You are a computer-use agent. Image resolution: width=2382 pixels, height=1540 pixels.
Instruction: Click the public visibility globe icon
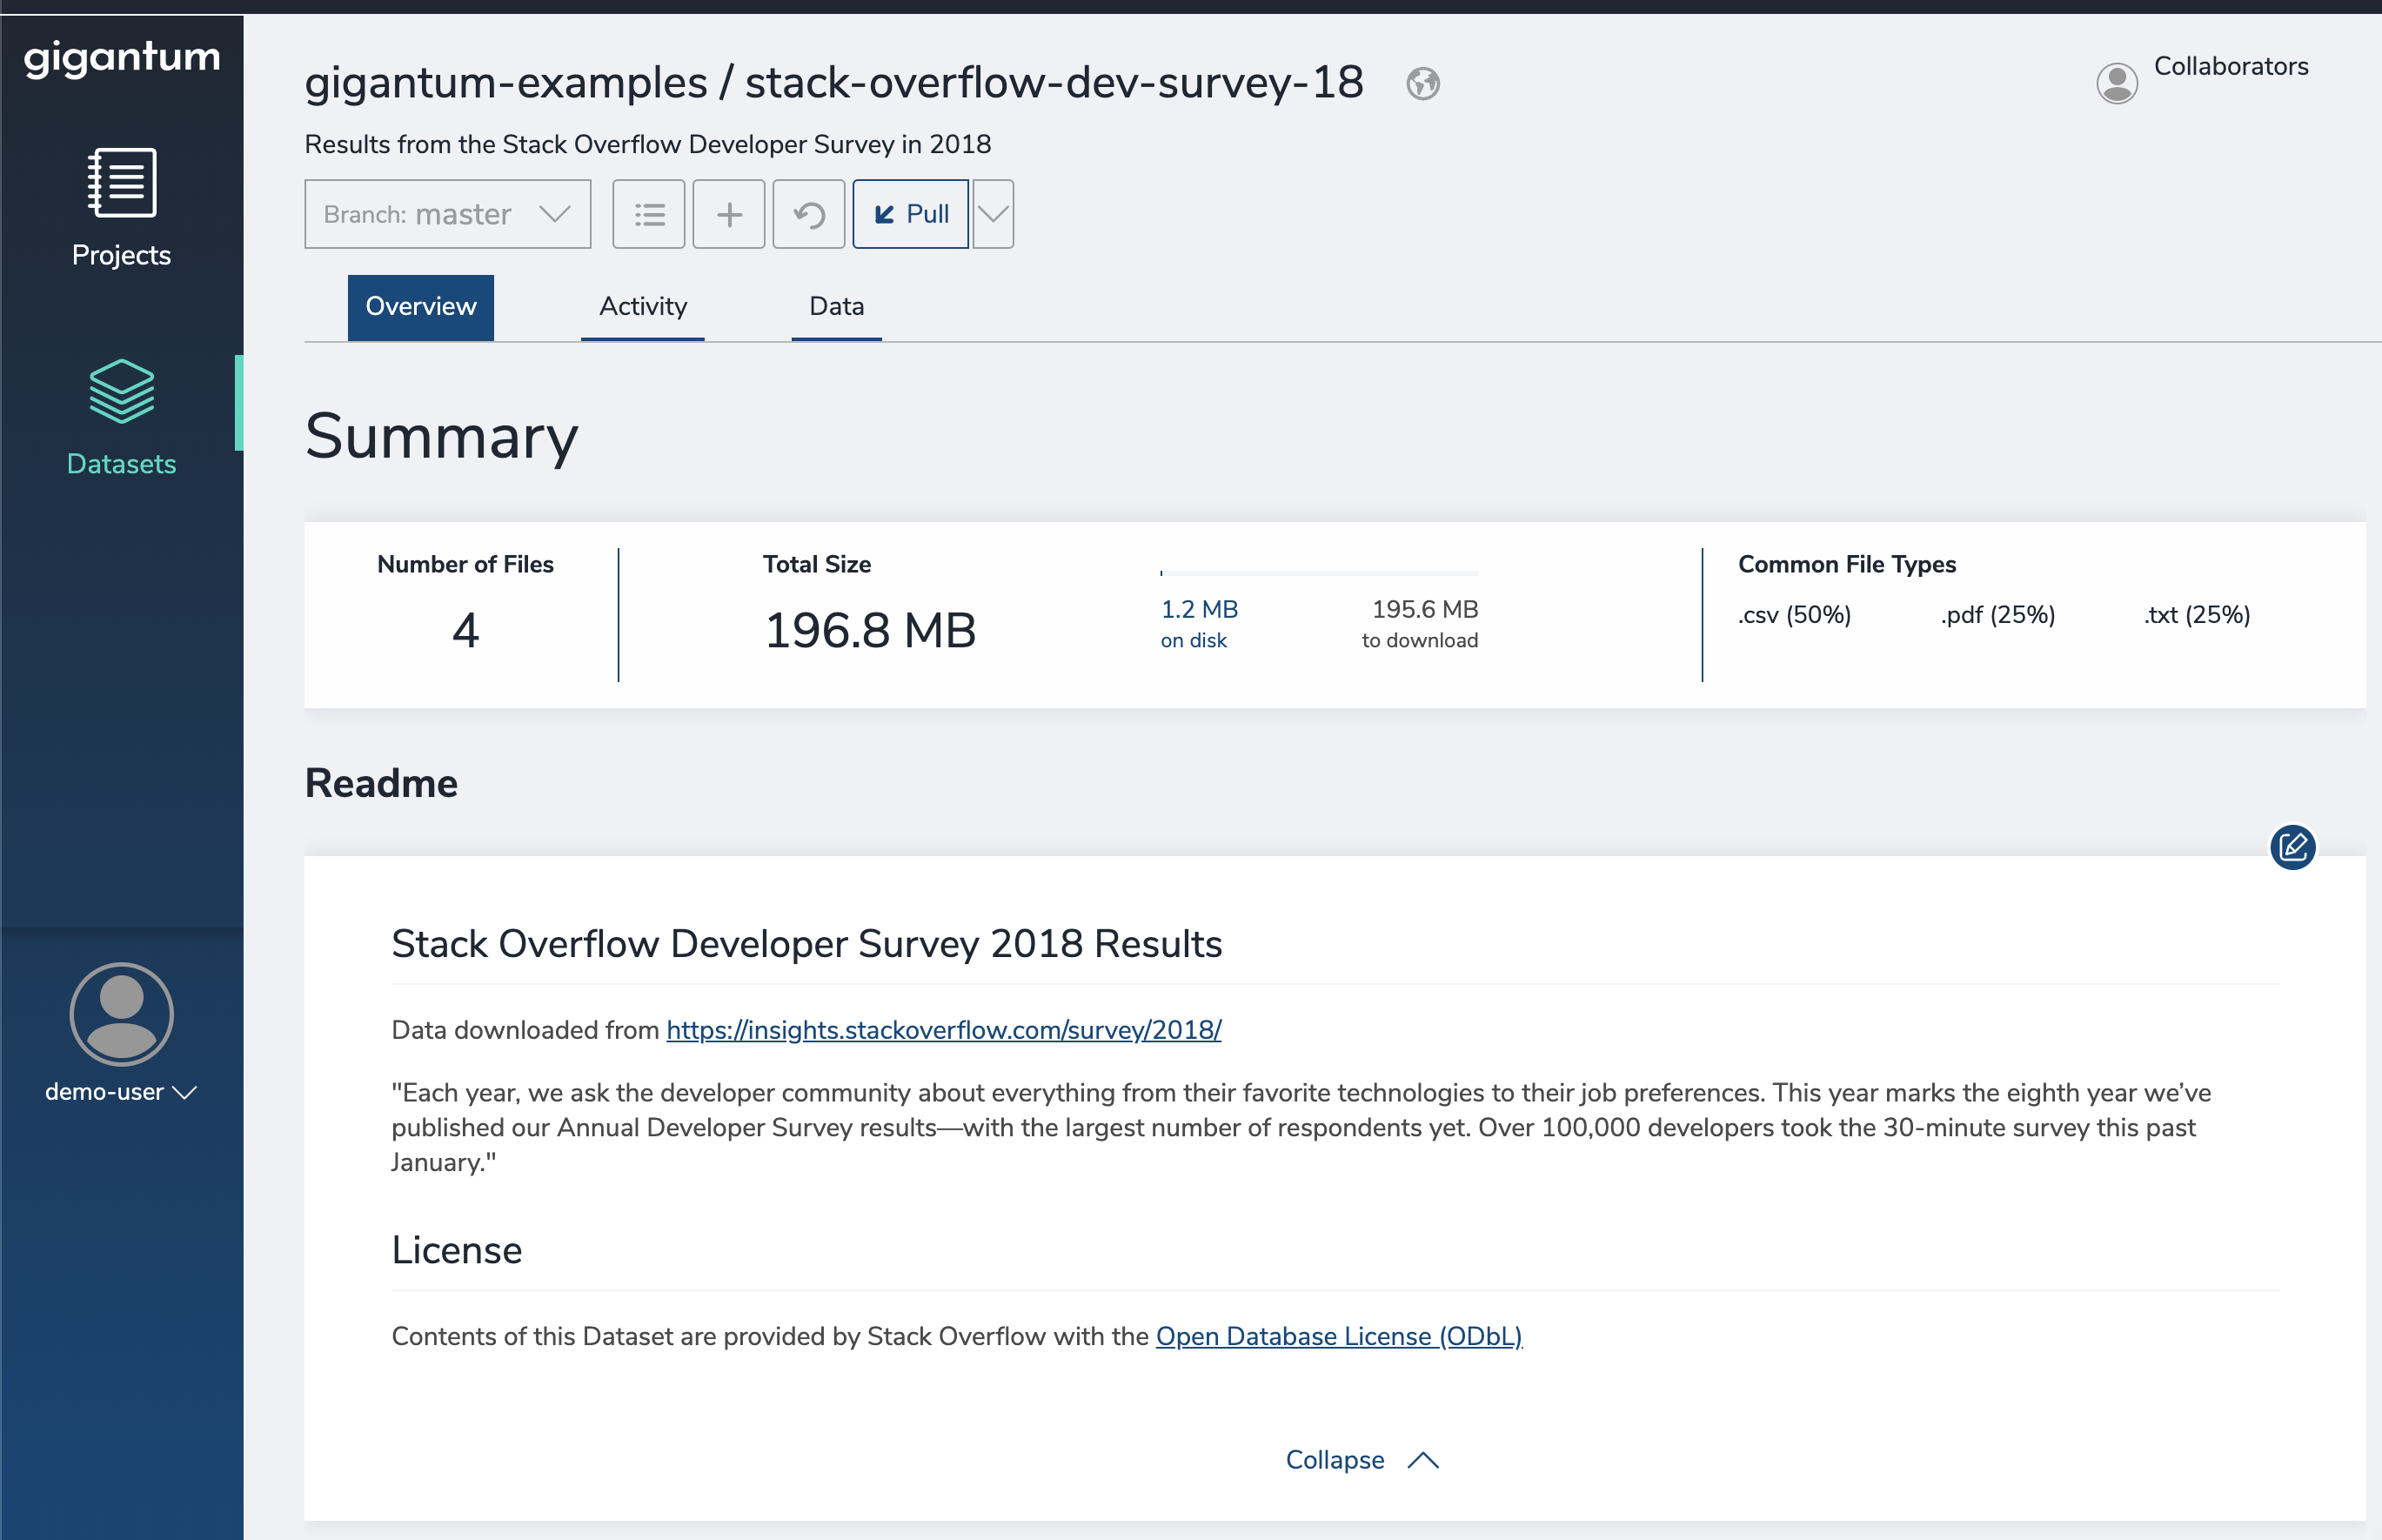click(x=1422, y=84)
